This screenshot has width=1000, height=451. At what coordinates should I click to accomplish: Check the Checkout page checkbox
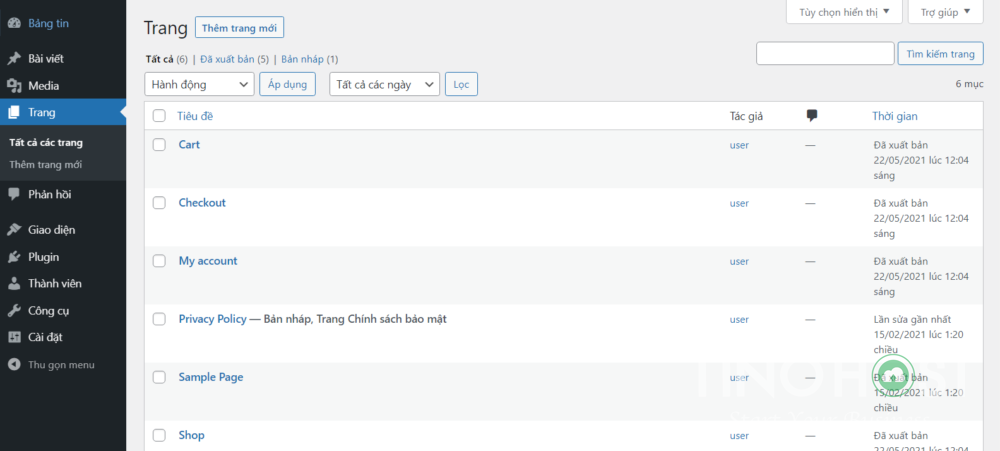pyautogui.click(x=159, y=203)
